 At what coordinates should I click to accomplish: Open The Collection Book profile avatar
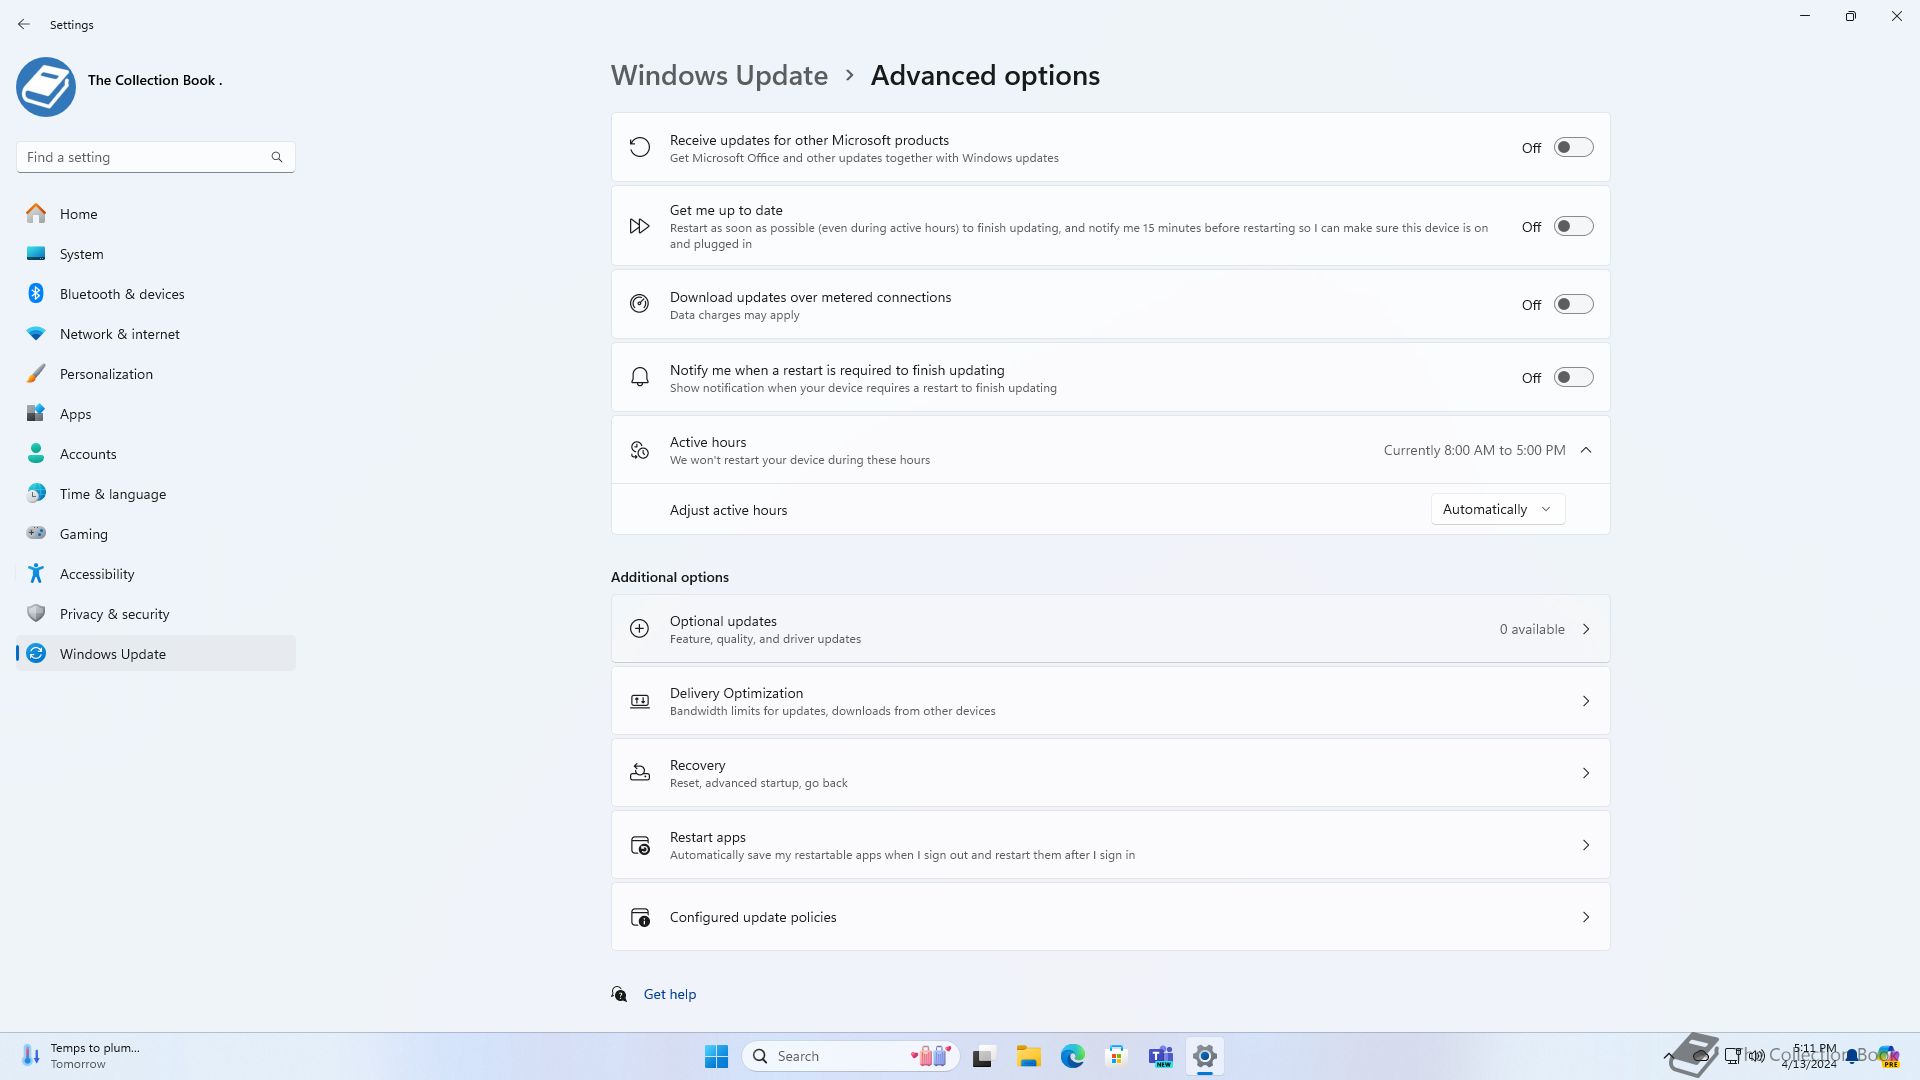tap(46, 86)
